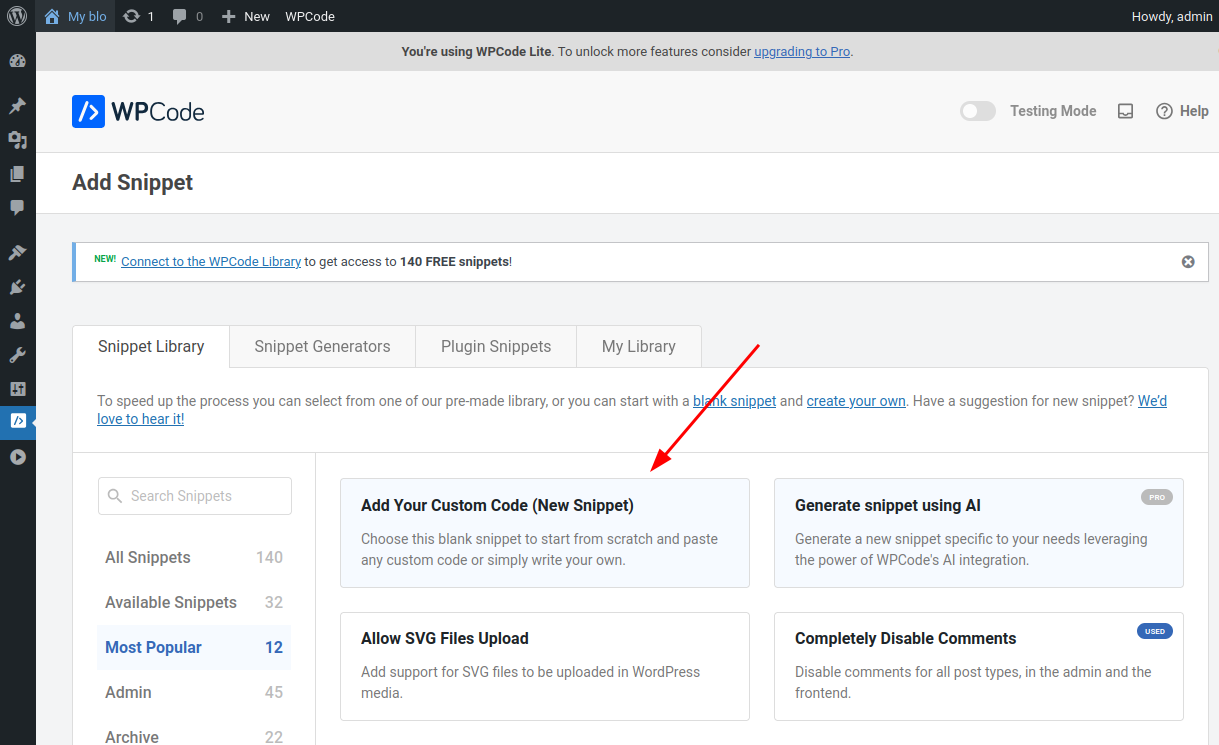Click the create your own link
This screenshot has width=1219, height=745.
856,401
